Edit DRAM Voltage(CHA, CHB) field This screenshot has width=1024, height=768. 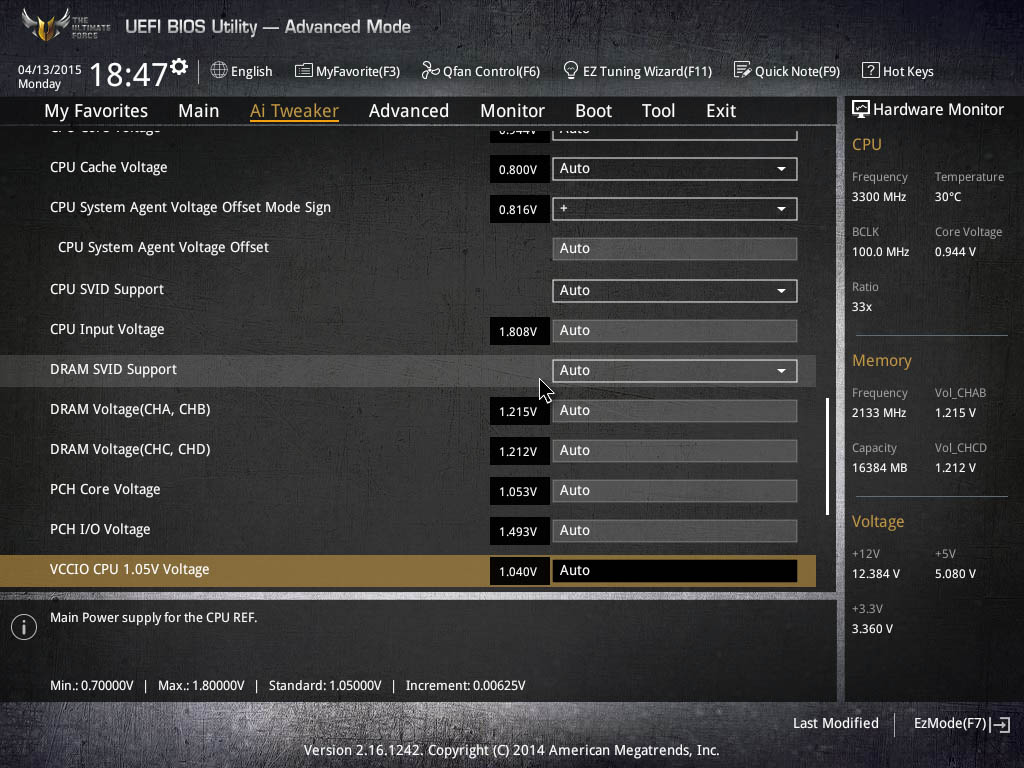(x=675, y=411)
